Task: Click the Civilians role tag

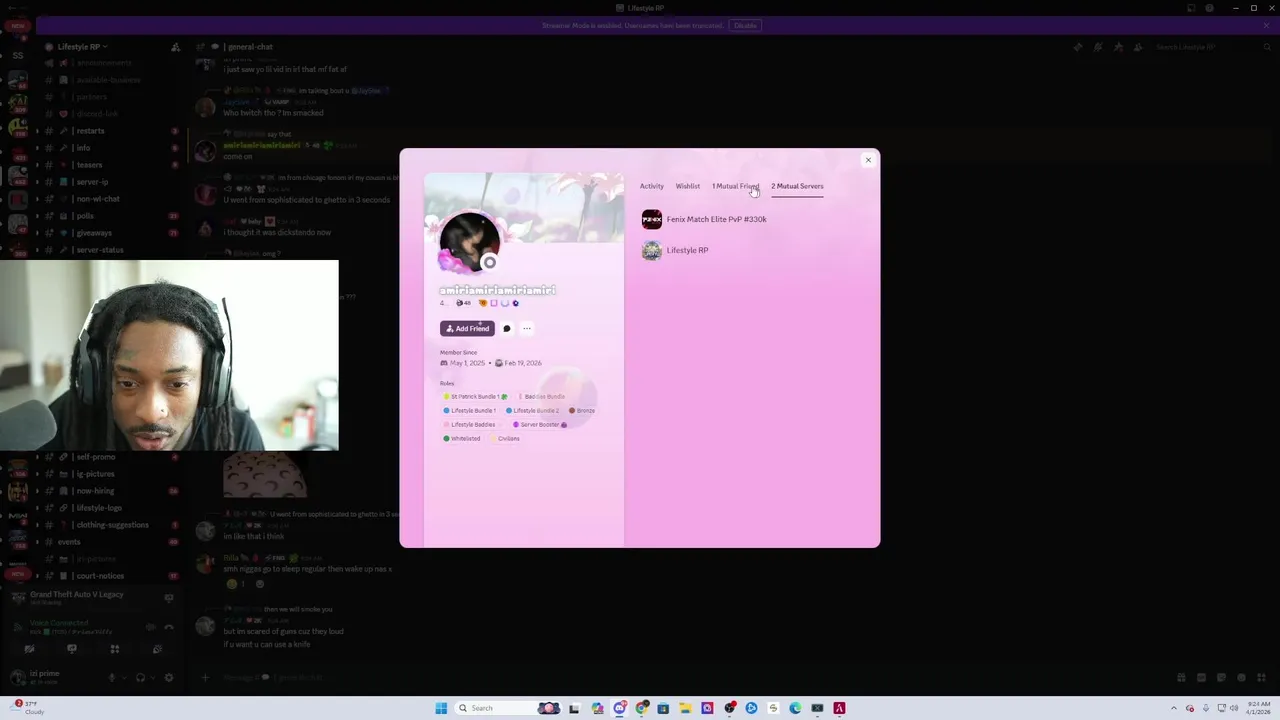Action: [505, 438]
